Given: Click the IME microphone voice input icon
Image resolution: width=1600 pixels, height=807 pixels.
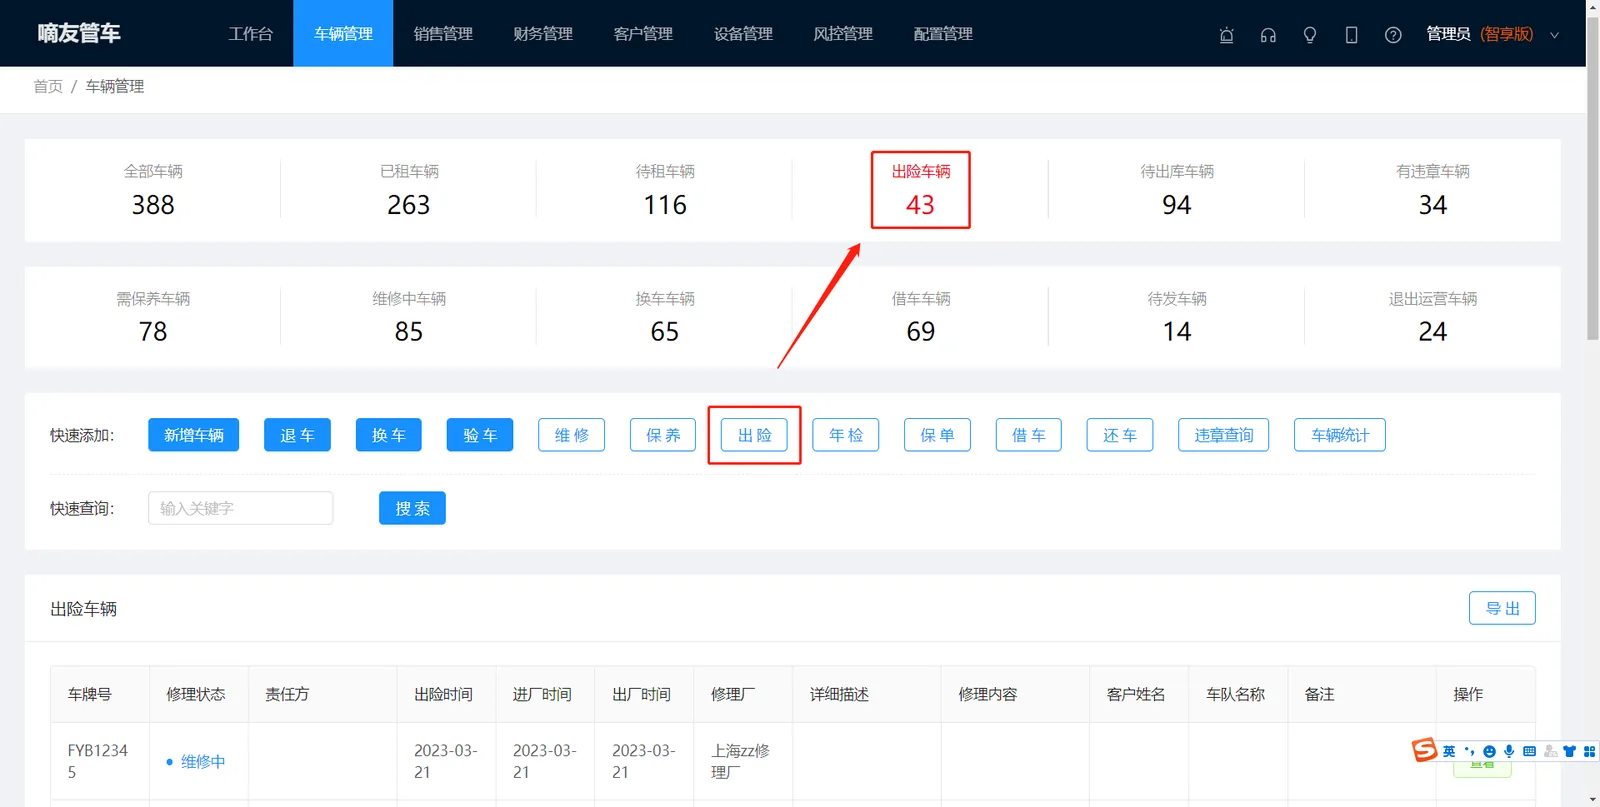Looking at the screenshot, I should [x=1509, y=751].
